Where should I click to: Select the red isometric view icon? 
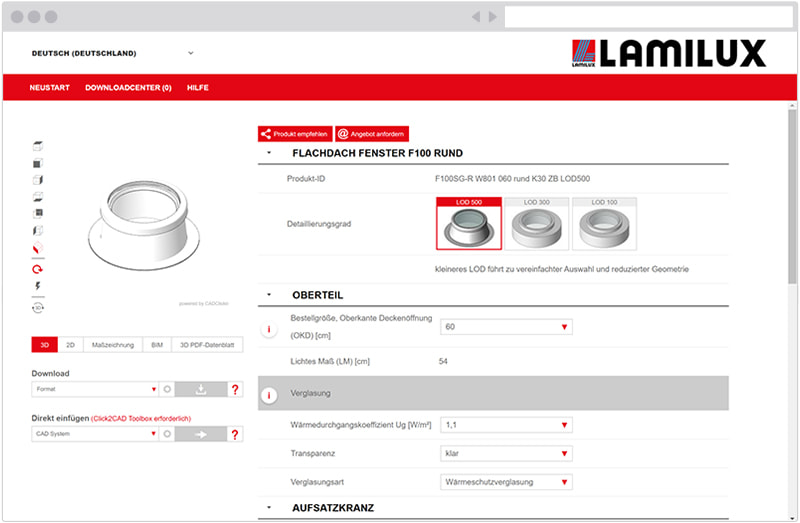click(x=38, y=248)
